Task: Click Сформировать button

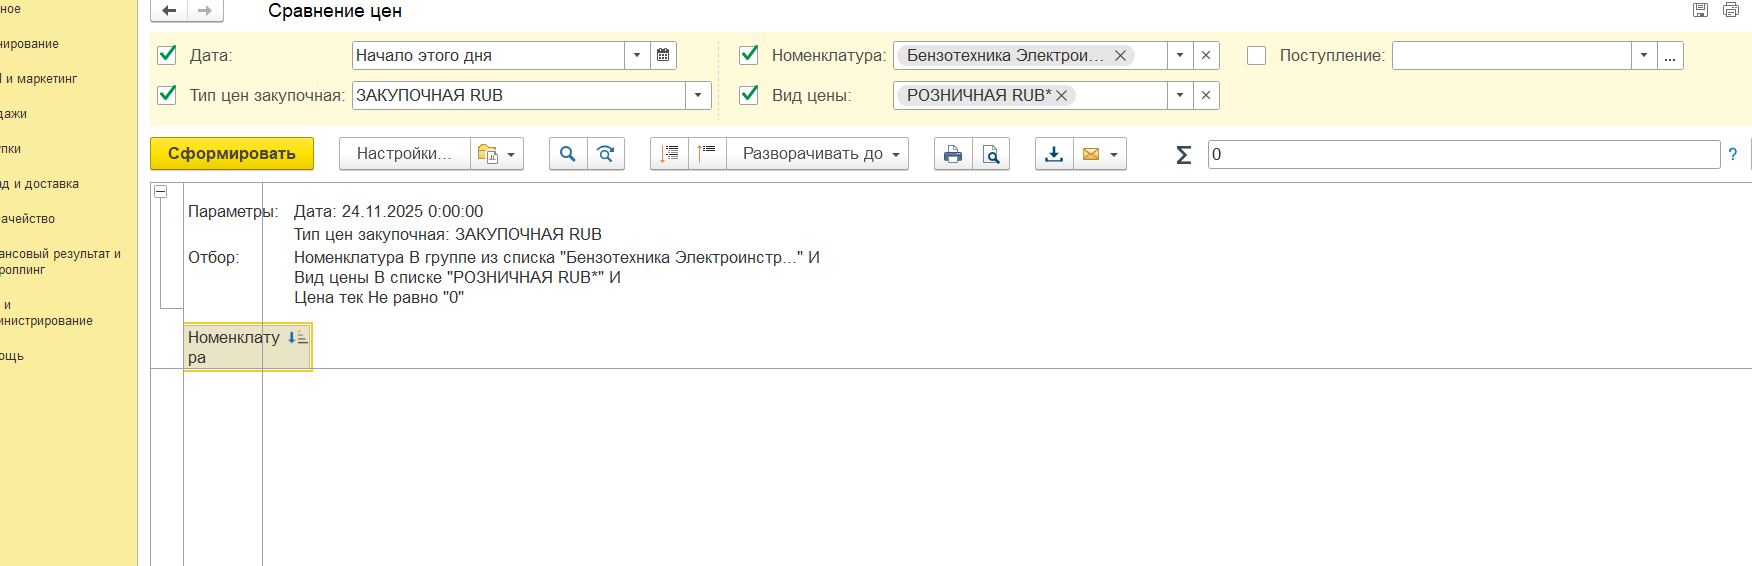Action: (232, 154)
